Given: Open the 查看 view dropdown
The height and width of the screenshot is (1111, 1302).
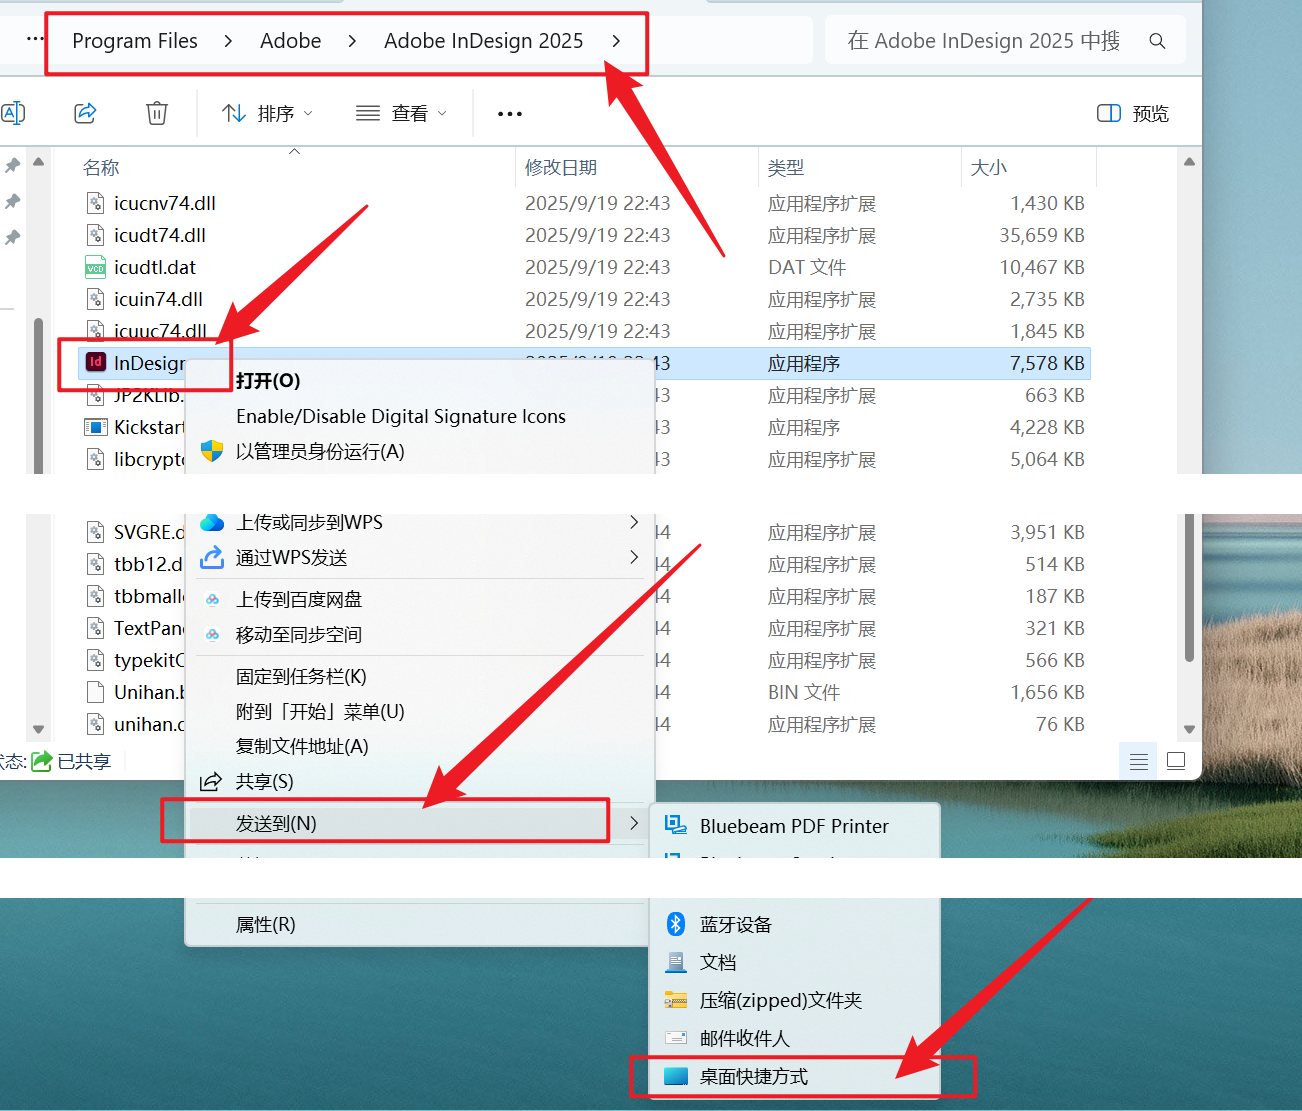Looking at the screenshot, I should pos(401,114).
